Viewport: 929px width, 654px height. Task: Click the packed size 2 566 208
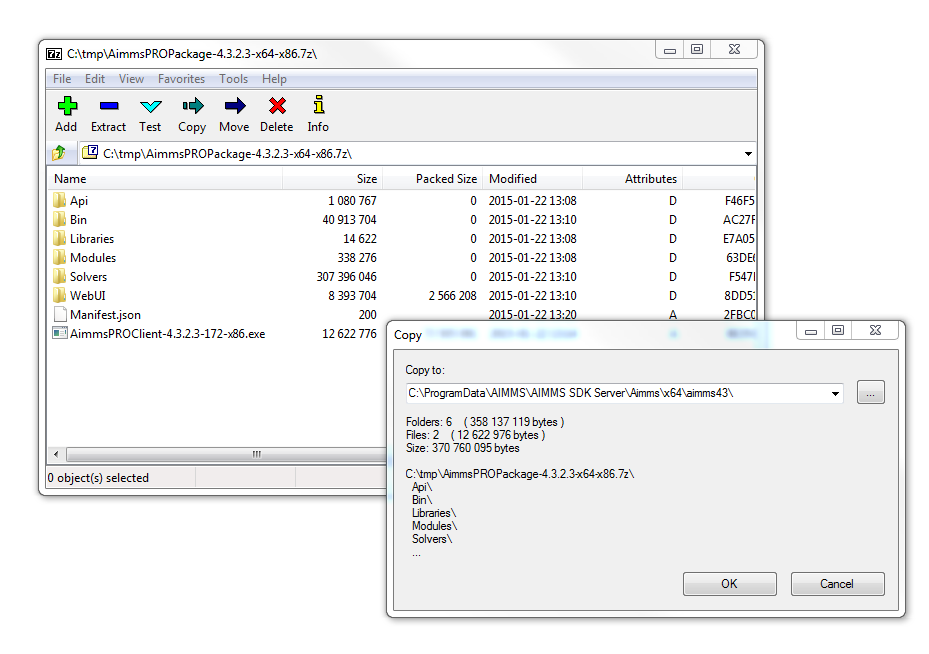point(453,296)
